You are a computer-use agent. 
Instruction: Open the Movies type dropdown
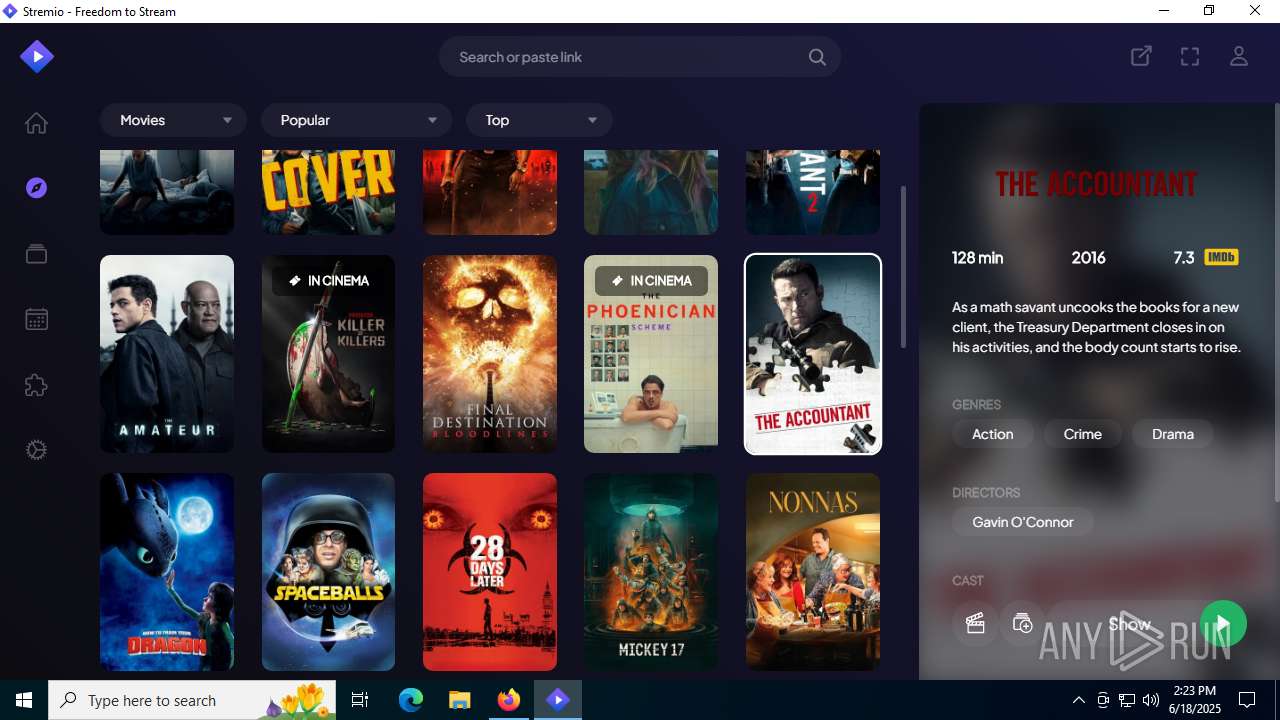click(x=173, y=120)
